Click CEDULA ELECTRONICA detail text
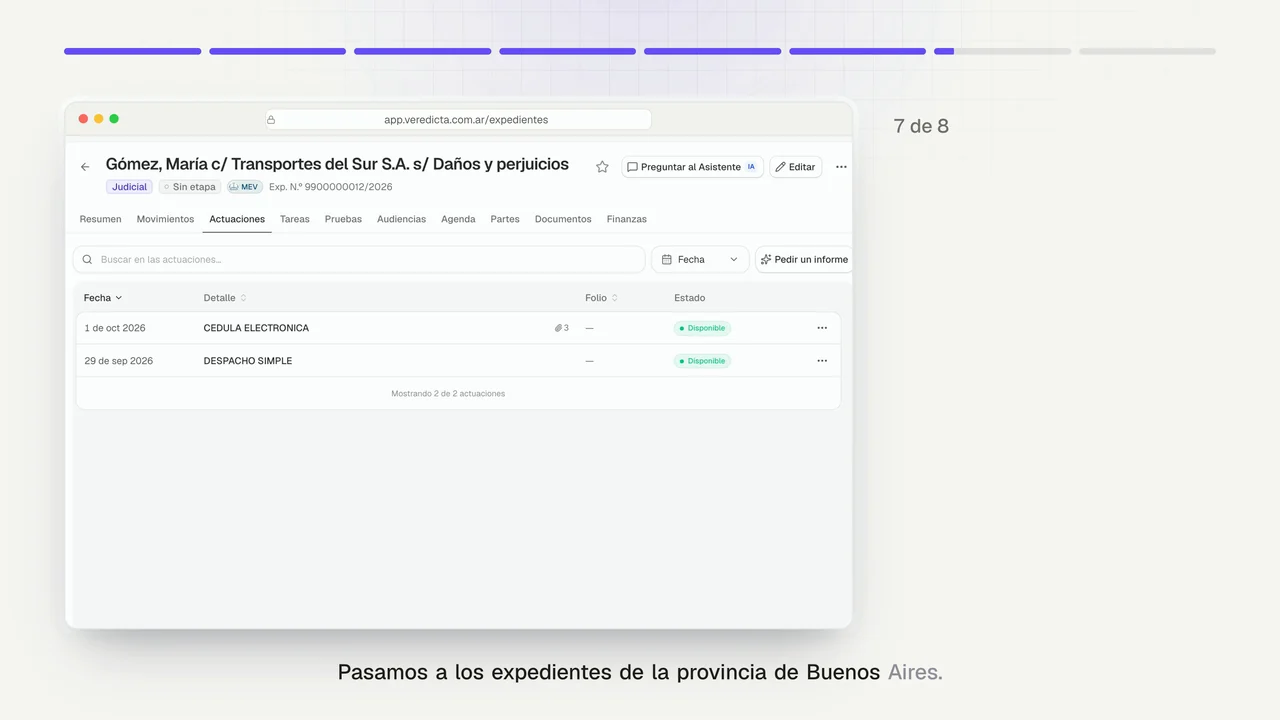Viewport: 1280px width, 720px height. click(256, 328)
